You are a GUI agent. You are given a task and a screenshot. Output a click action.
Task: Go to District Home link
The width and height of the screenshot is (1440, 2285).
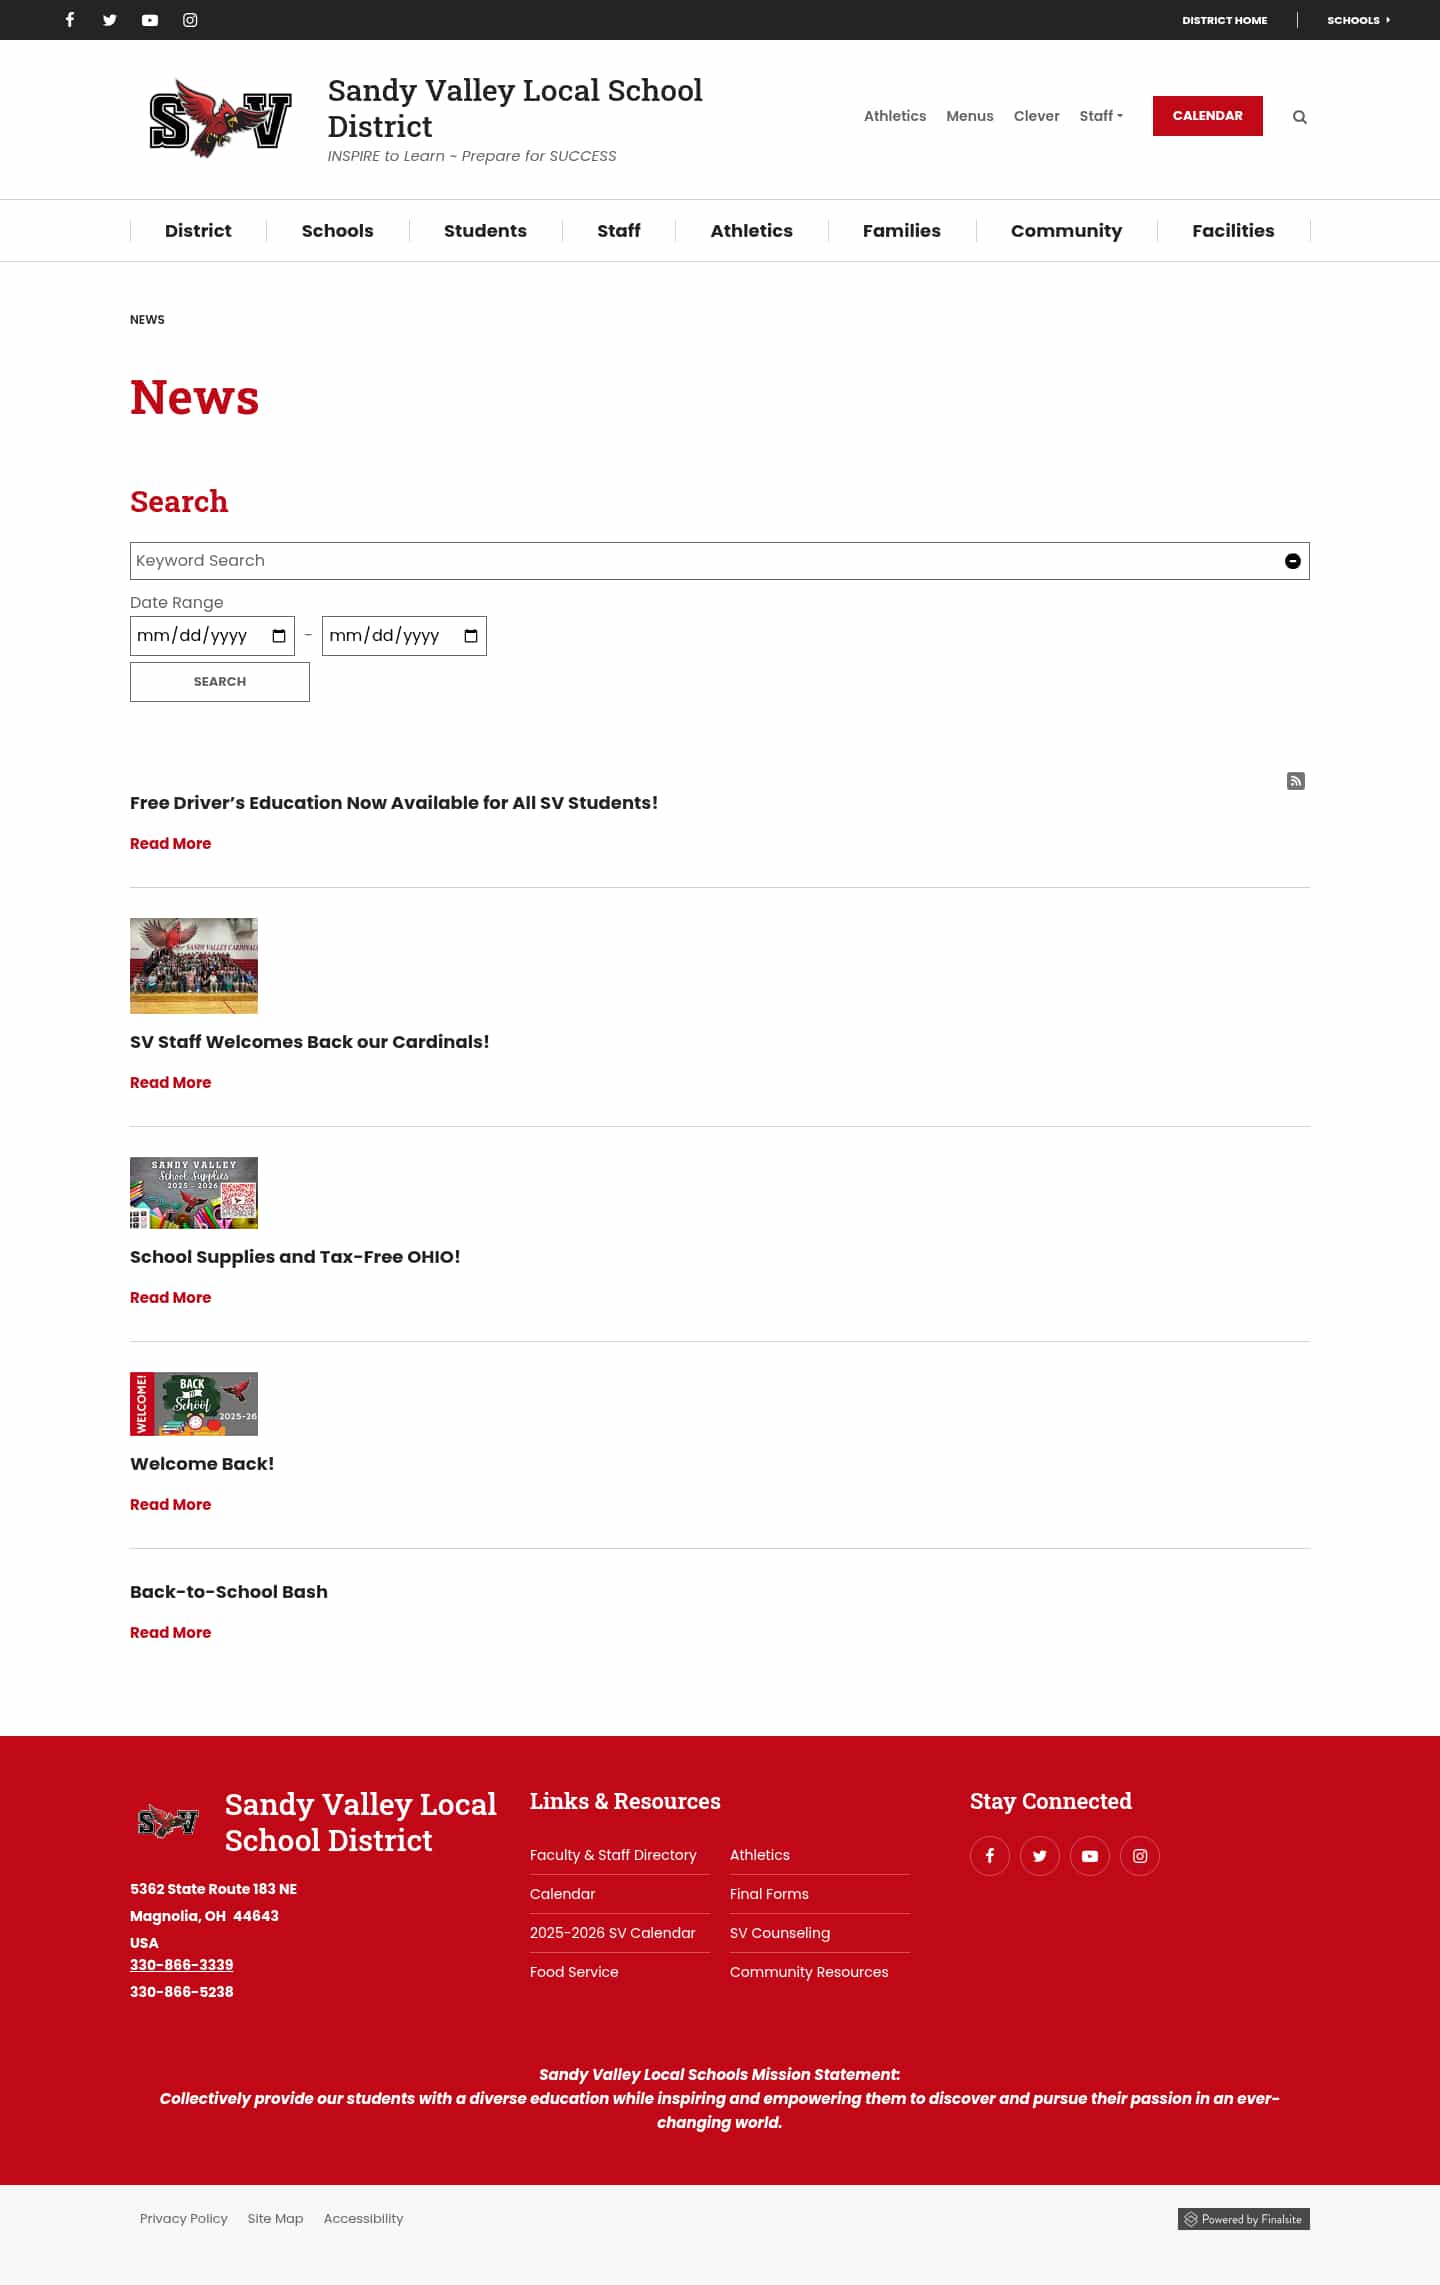pos(1225,20)
